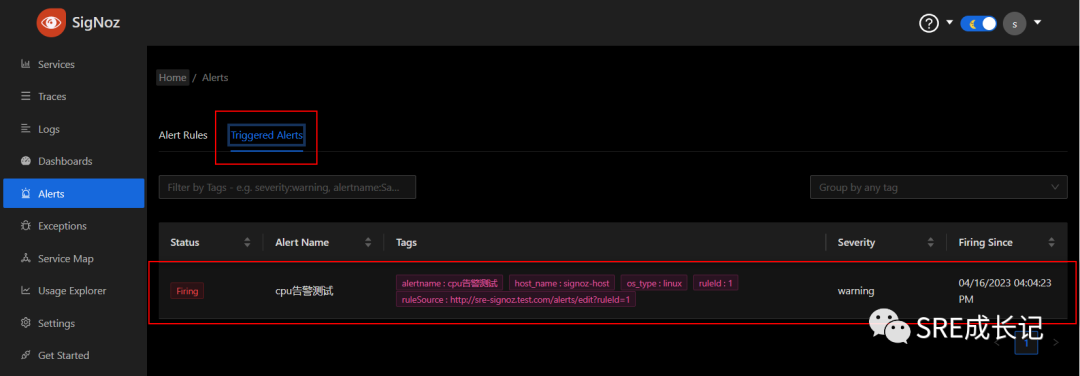Click the Group by dropdown chevron

[x=1054, y=187]
